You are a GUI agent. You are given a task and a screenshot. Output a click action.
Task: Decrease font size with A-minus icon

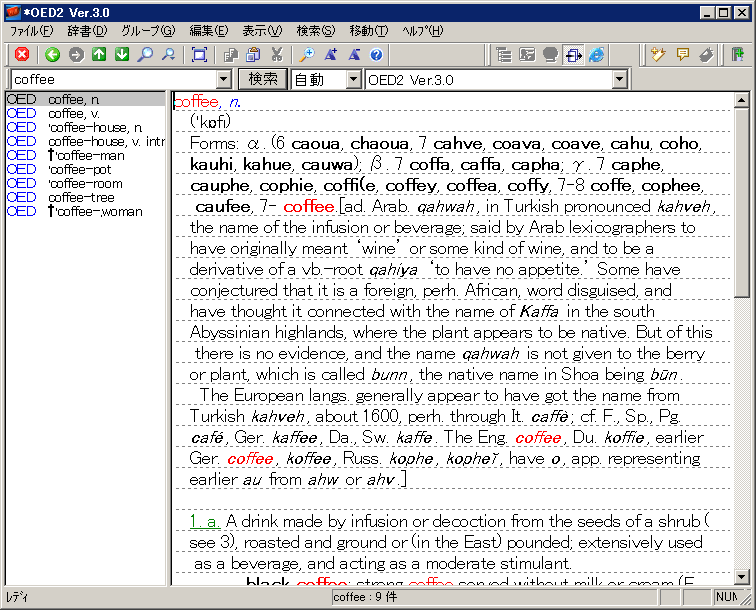tap(354, 54)
